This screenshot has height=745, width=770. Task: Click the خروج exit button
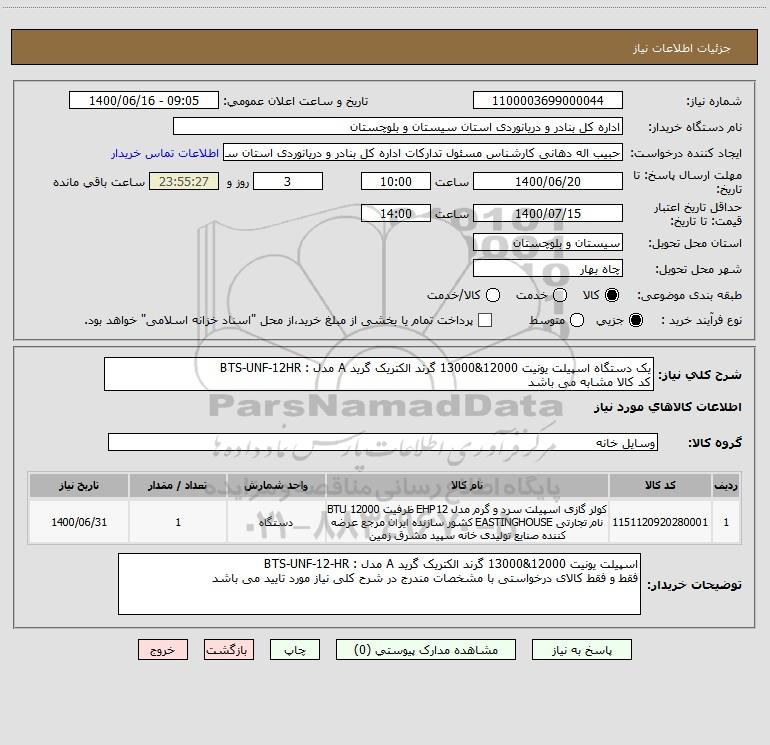[163, 650]
